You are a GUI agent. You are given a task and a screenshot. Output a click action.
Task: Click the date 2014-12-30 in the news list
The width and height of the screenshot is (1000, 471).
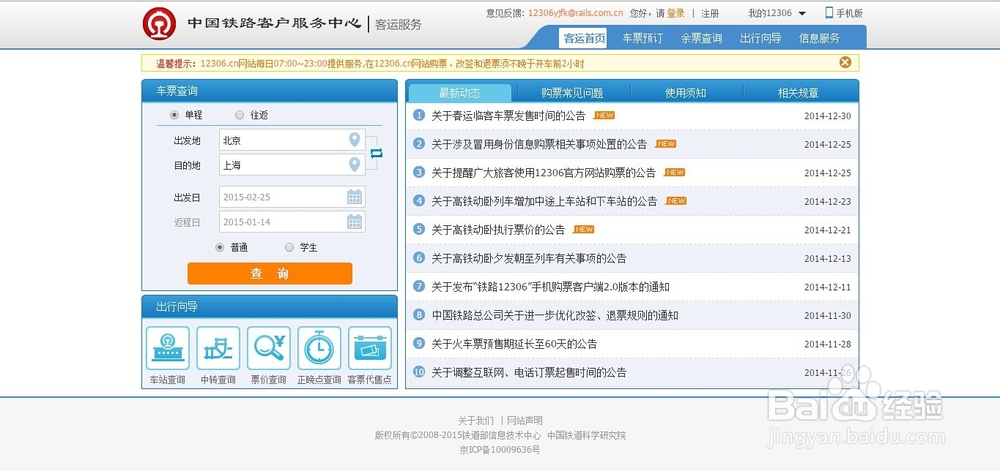point(827,116)
